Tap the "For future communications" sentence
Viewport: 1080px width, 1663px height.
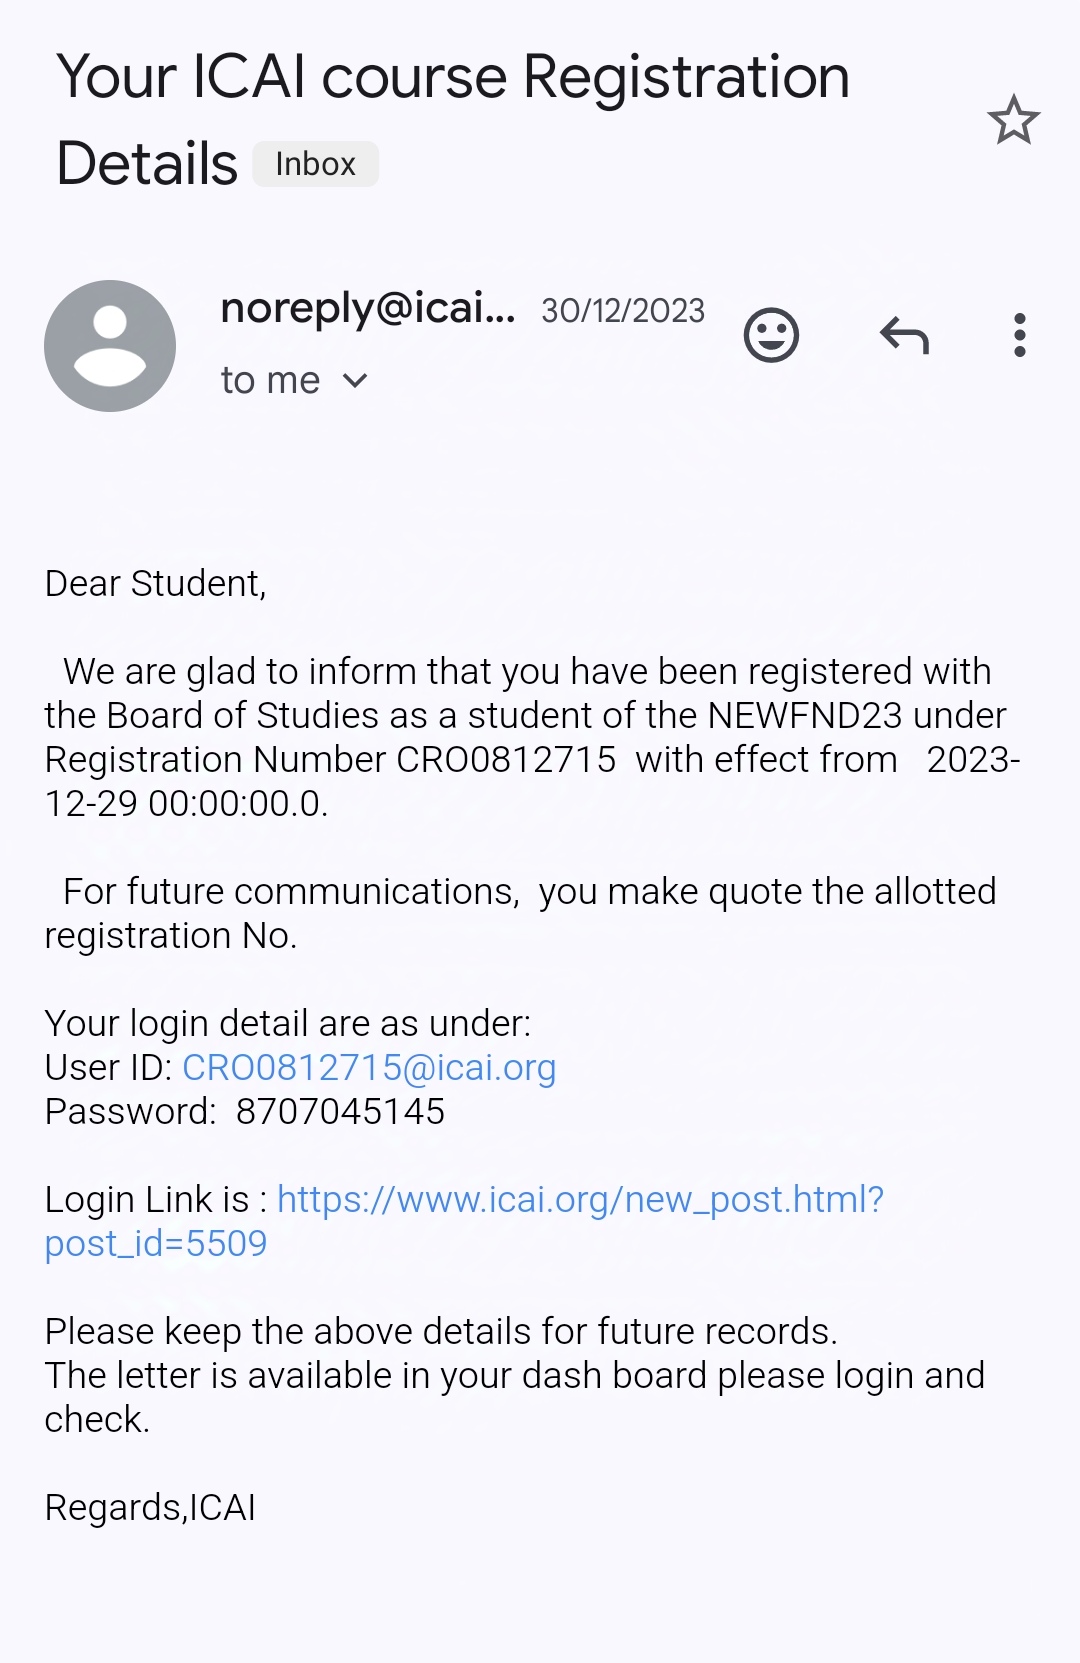529,892
